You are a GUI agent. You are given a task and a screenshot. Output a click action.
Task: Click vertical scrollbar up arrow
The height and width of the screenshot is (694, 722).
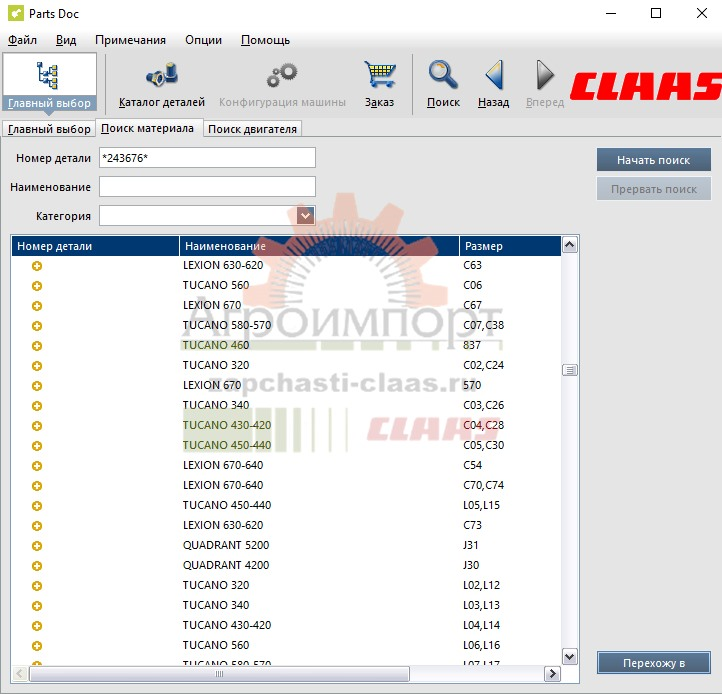pos(570,245)
